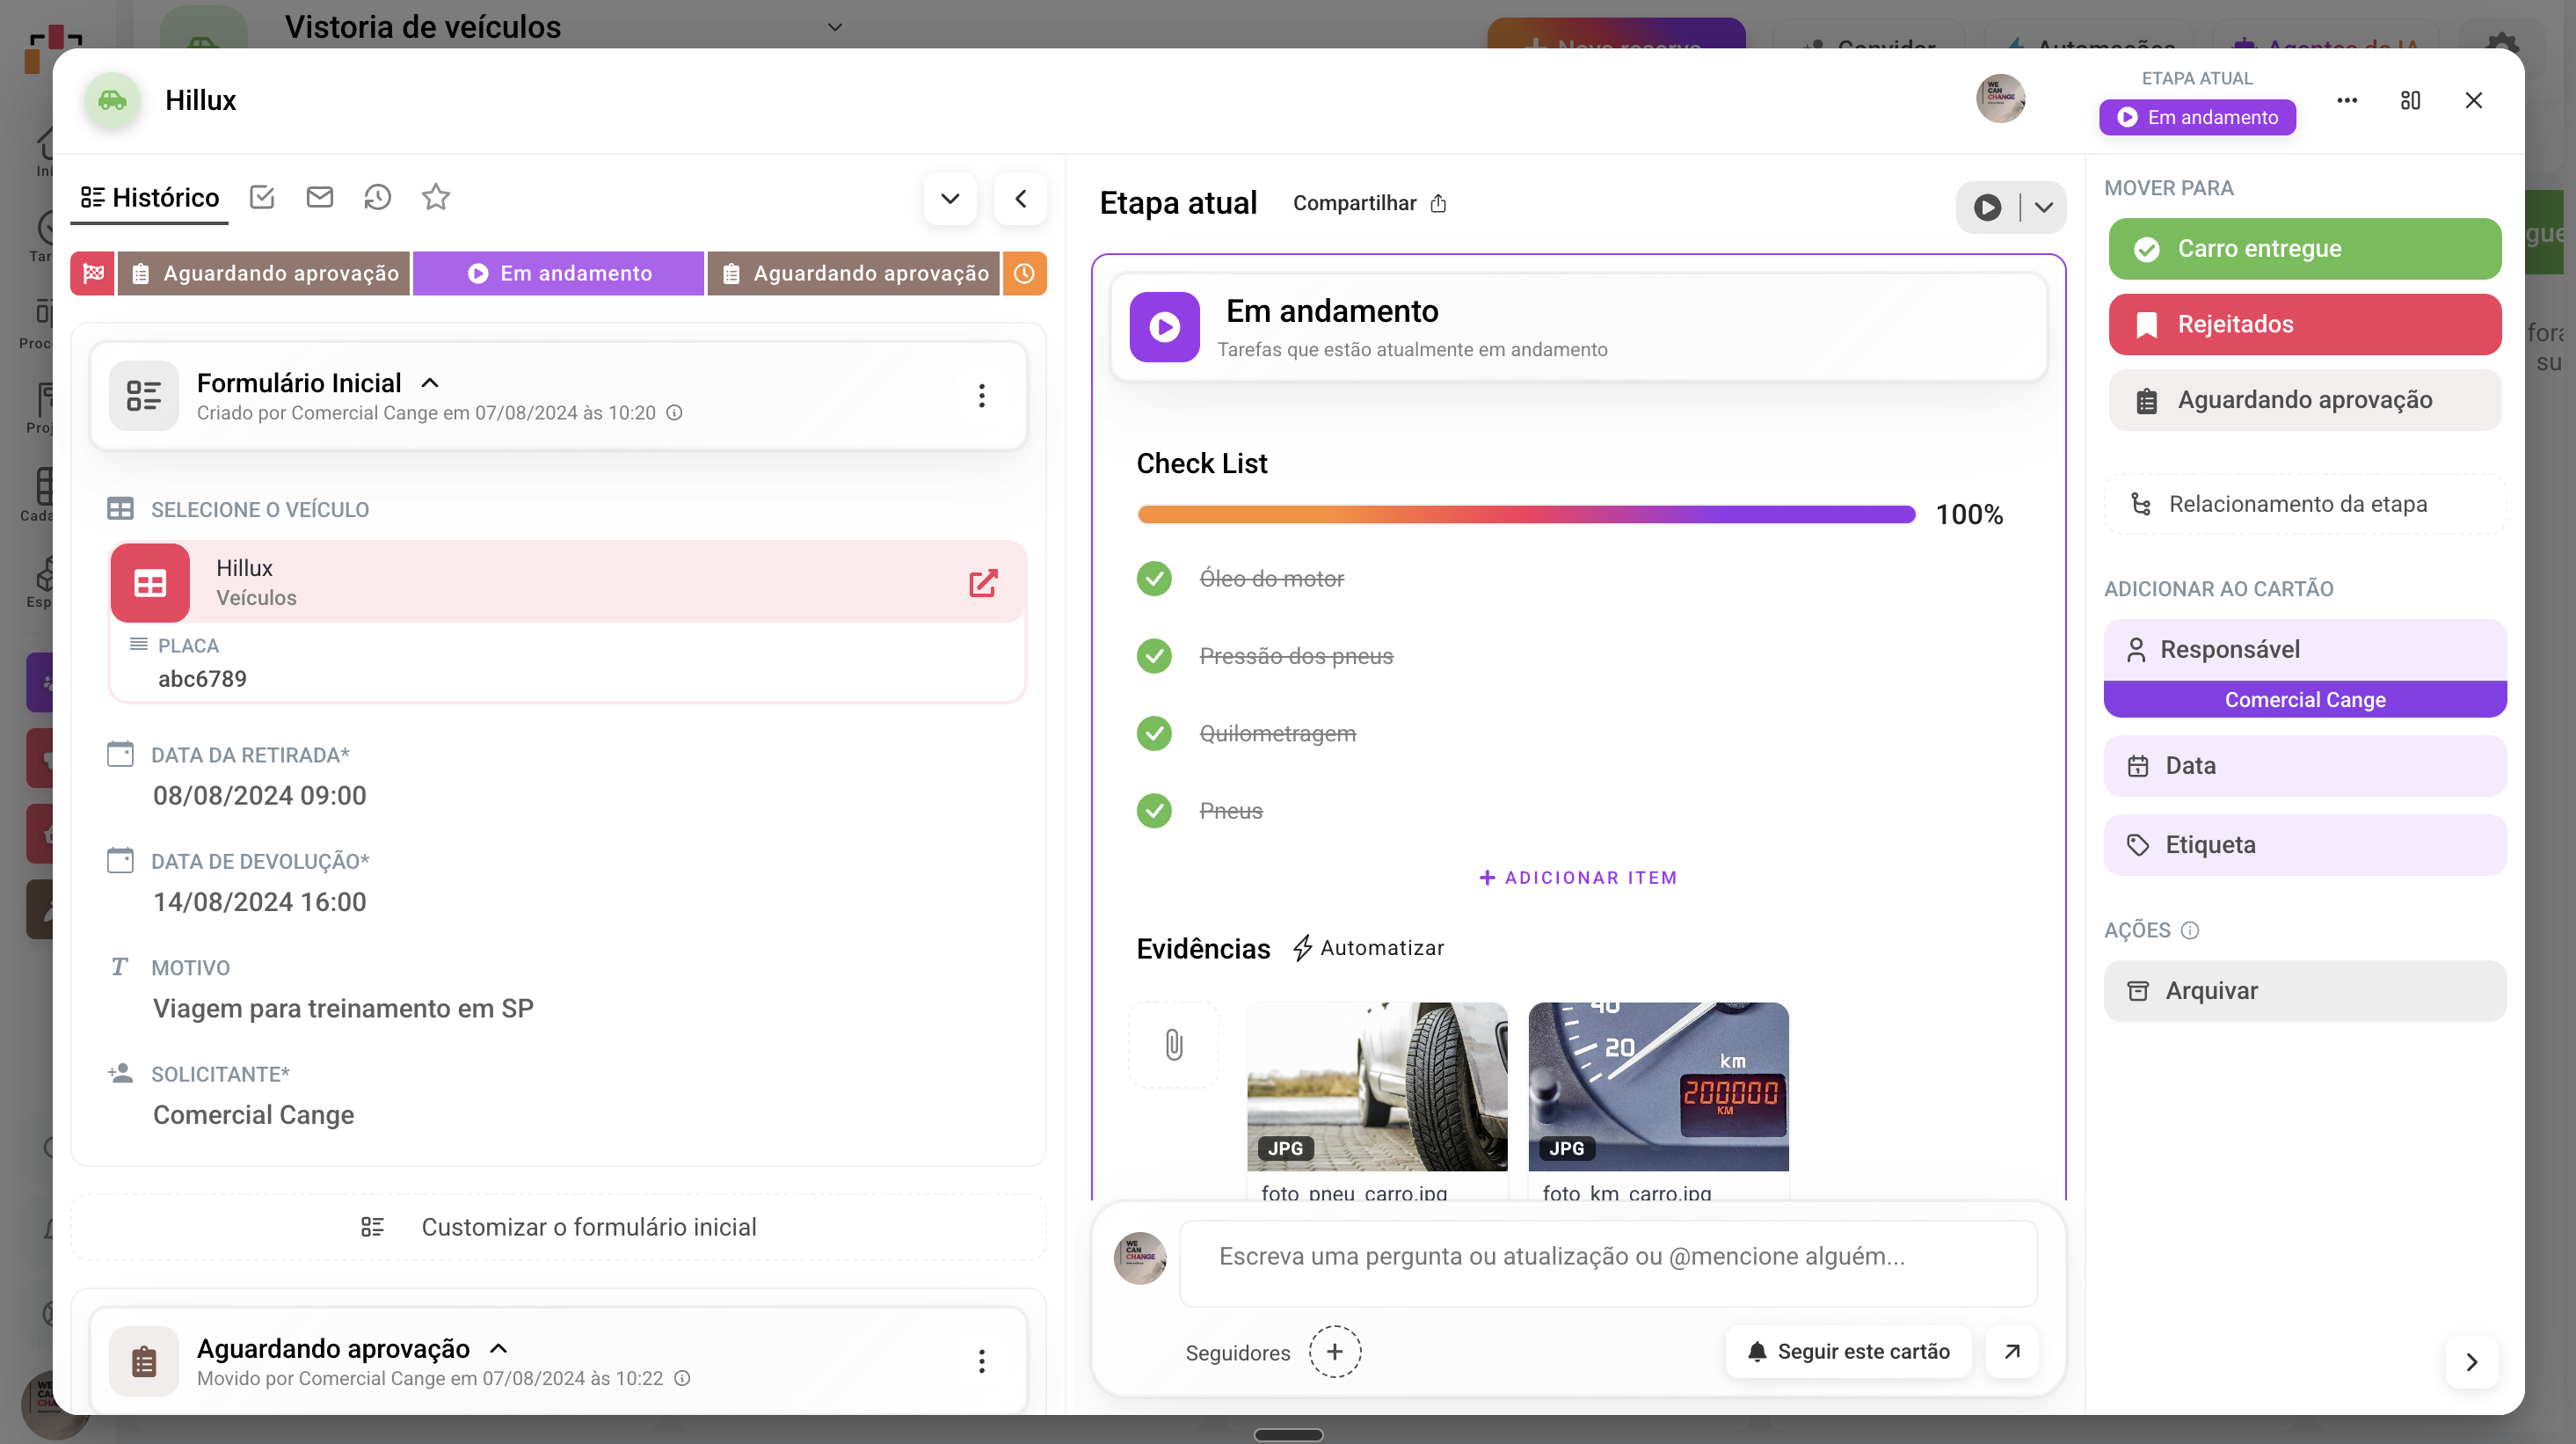Open Formulário Inicial three-dot options menu
2576x1444 pixels.
point(982,396)
